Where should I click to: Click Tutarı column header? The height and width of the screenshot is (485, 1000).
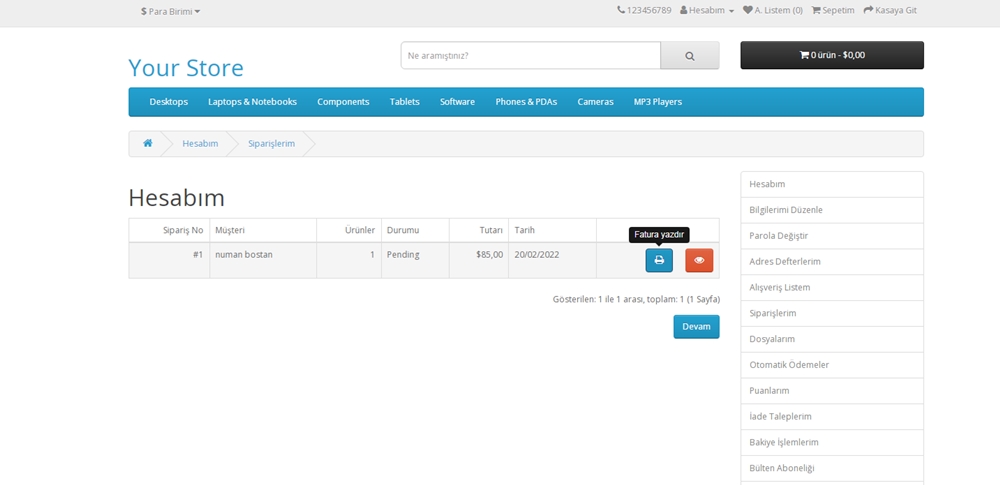pos(478,230)
